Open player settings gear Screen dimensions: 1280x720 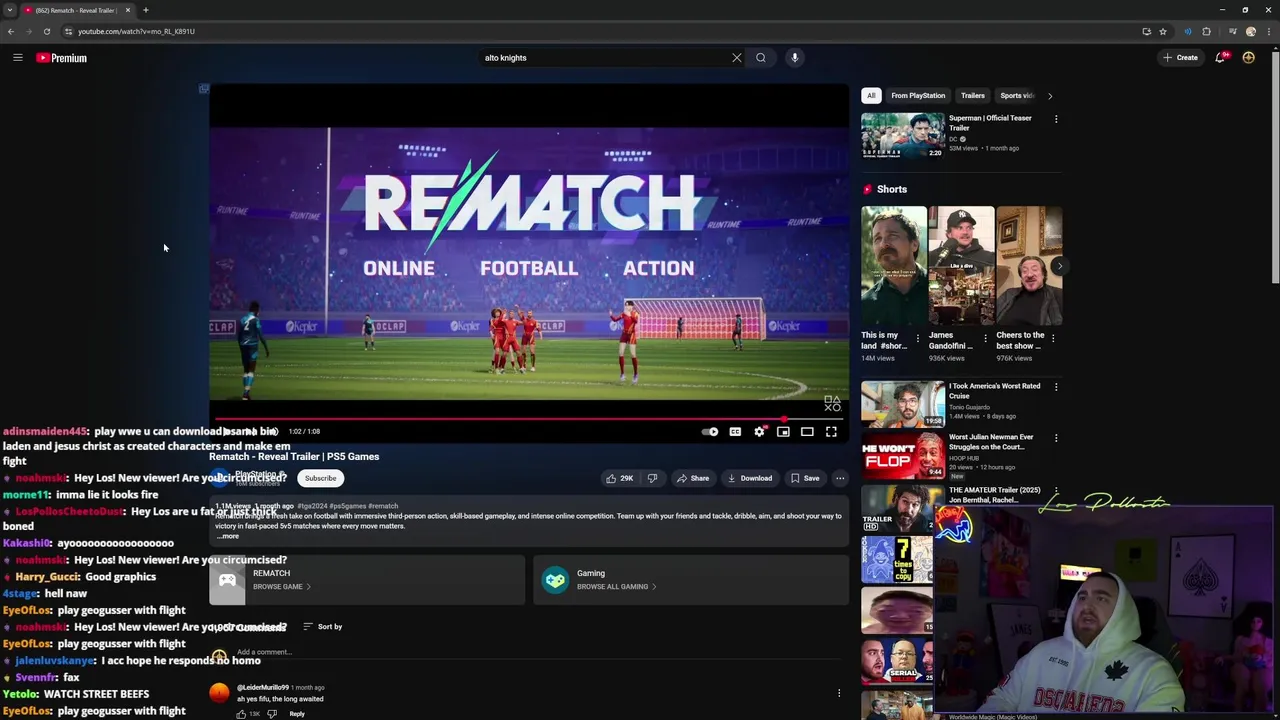pos(759,432)
